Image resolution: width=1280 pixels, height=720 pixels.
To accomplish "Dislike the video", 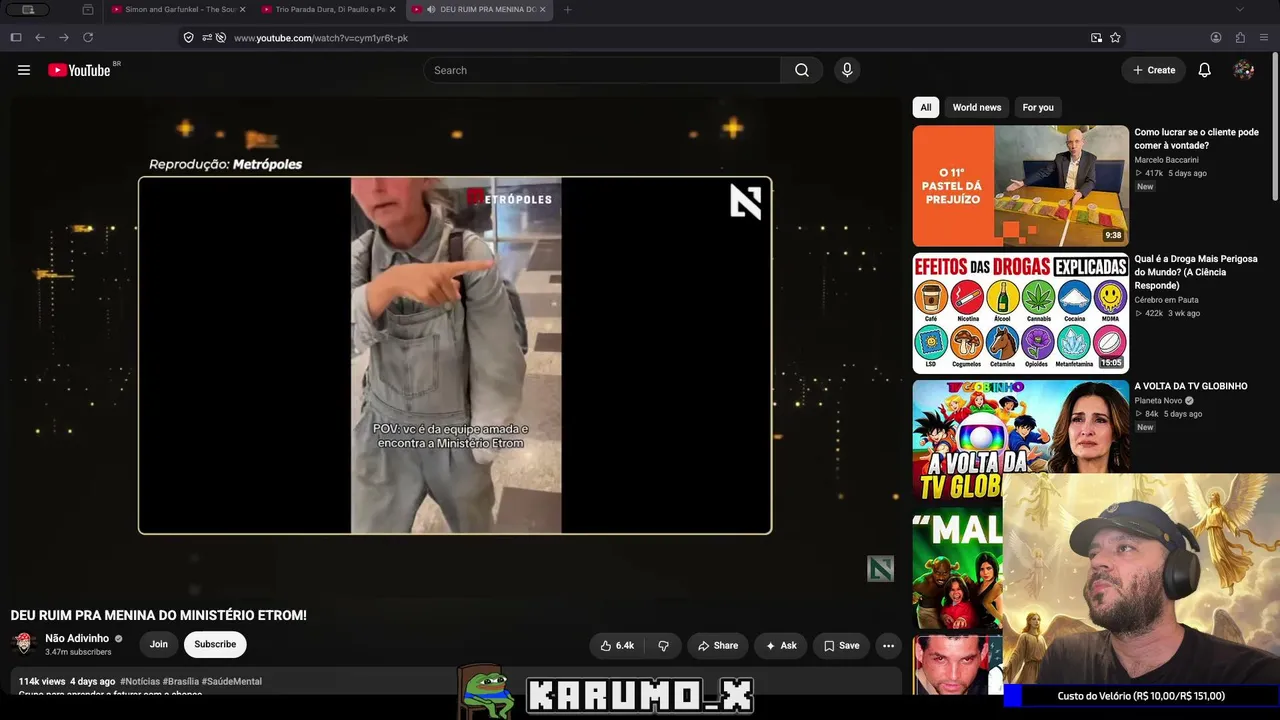I will (x=663, y=646).
